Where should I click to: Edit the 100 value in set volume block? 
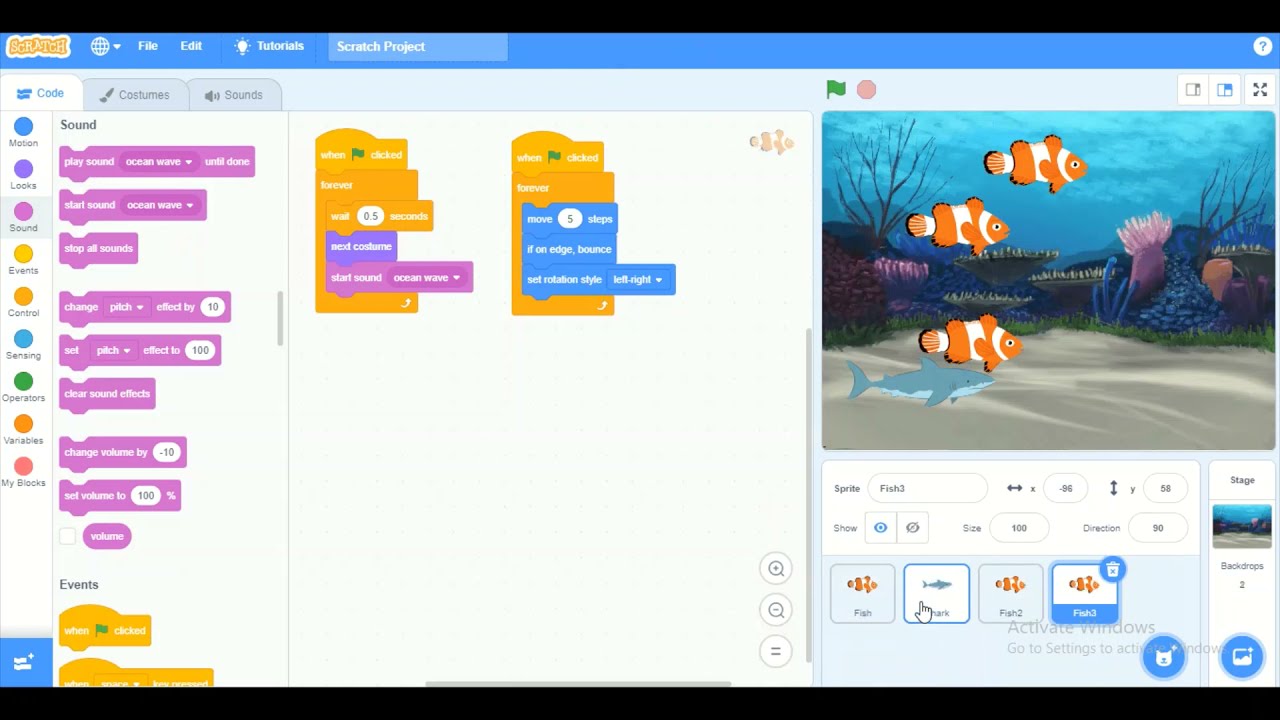pos(146,496)
